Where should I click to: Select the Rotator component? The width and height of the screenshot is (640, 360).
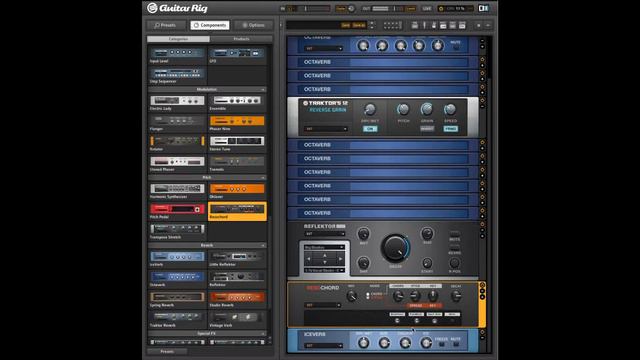coord(178,143)
